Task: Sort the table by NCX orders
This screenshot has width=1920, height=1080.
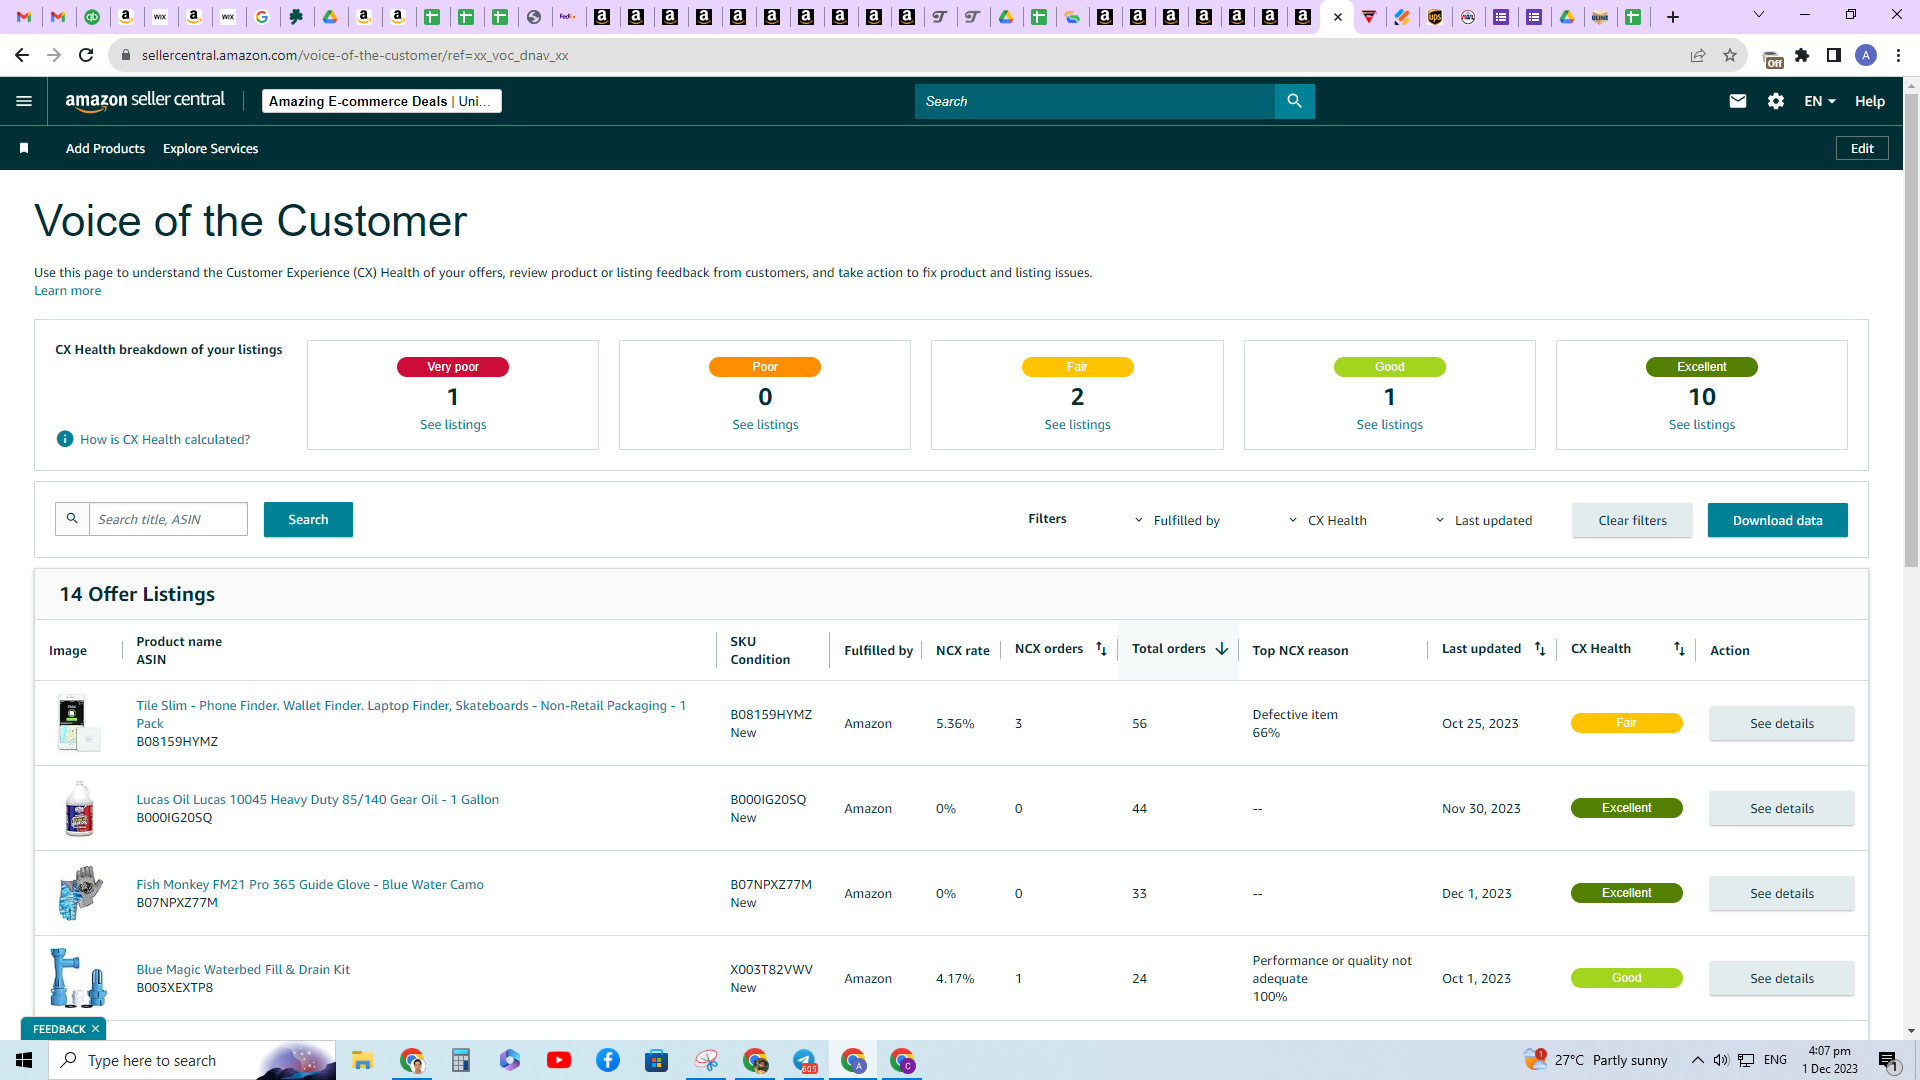Action: tap(1101, 649)
